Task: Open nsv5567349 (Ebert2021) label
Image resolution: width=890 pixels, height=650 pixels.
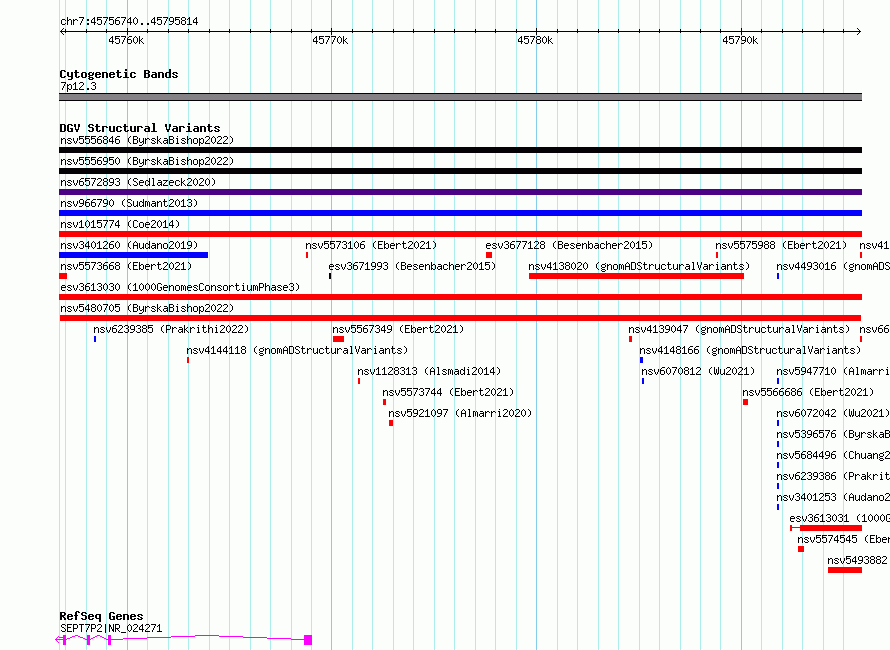Action: (x=398, y=329)
